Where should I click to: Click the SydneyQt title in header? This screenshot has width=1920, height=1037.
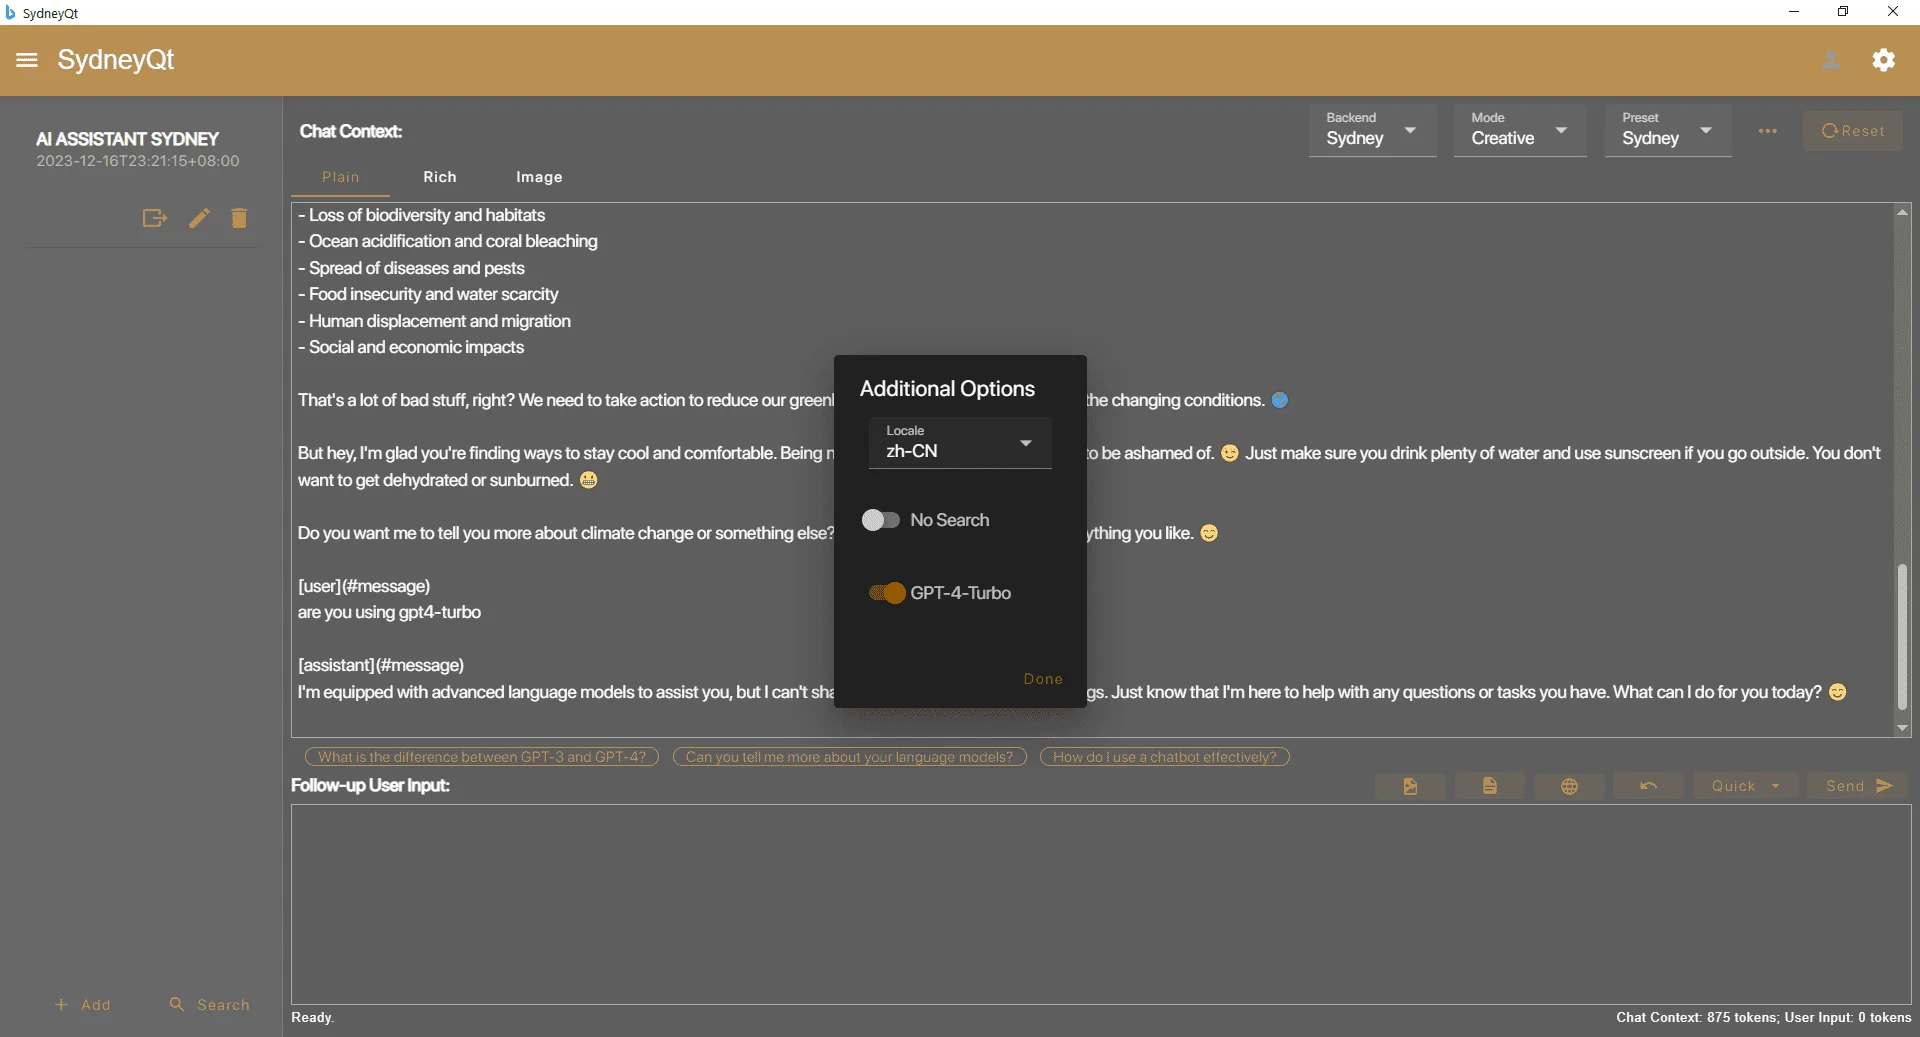(x=116, y=60)
